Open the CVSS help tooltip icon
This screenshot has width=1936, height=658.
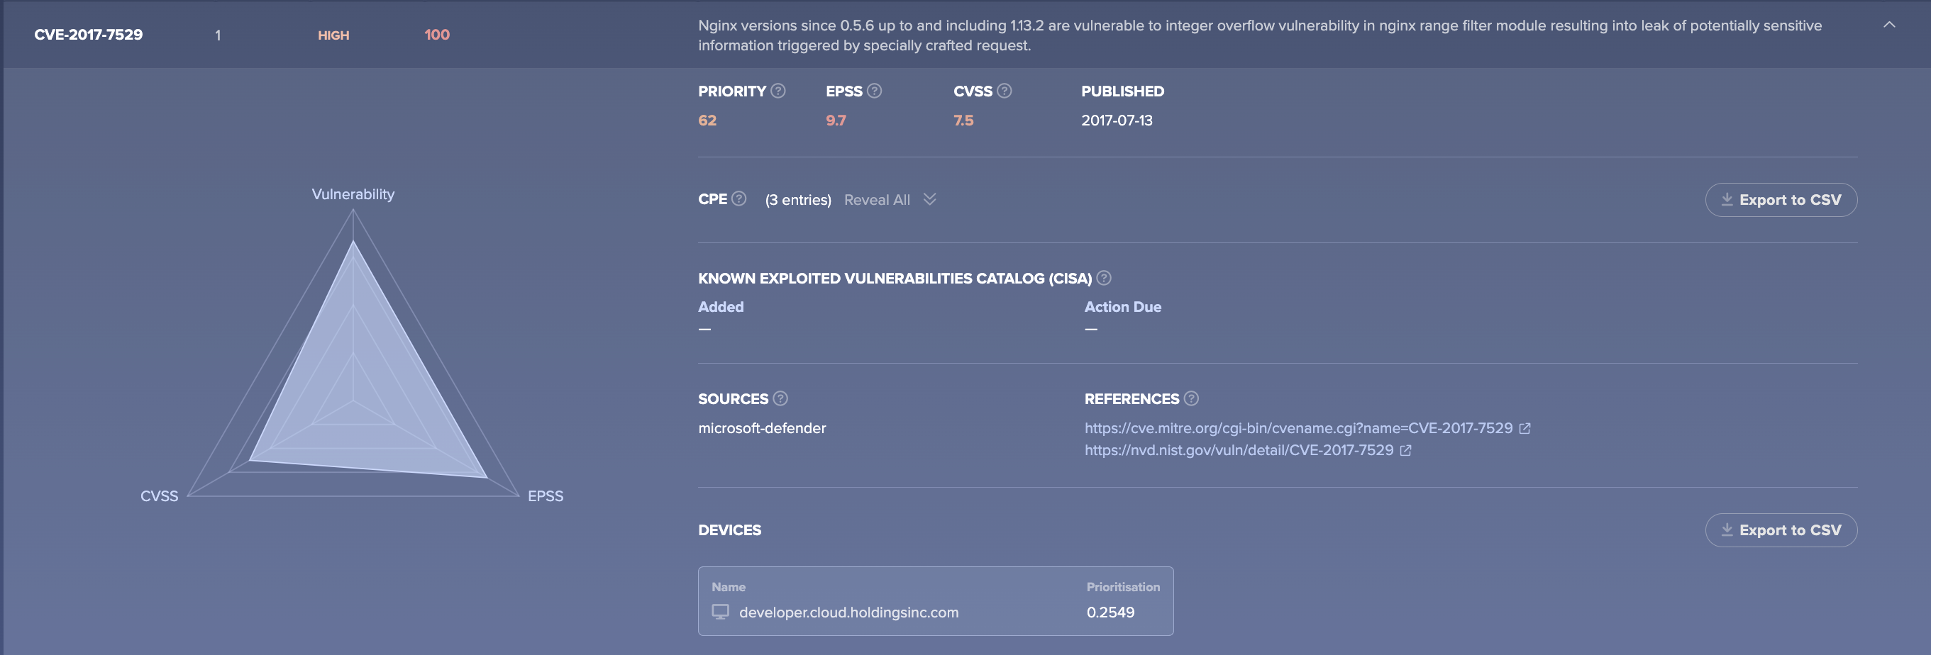click(x=1004, y=91)
